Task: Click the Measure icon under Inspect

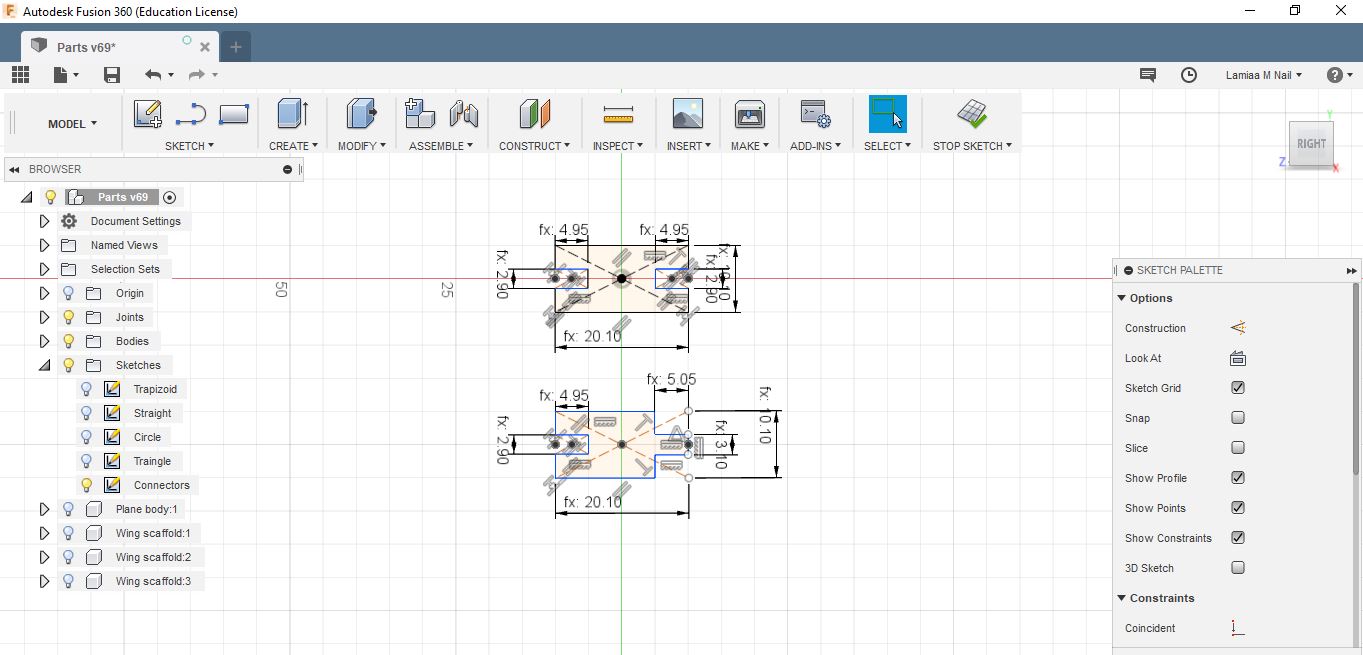Action: click(x=618, y=115)
